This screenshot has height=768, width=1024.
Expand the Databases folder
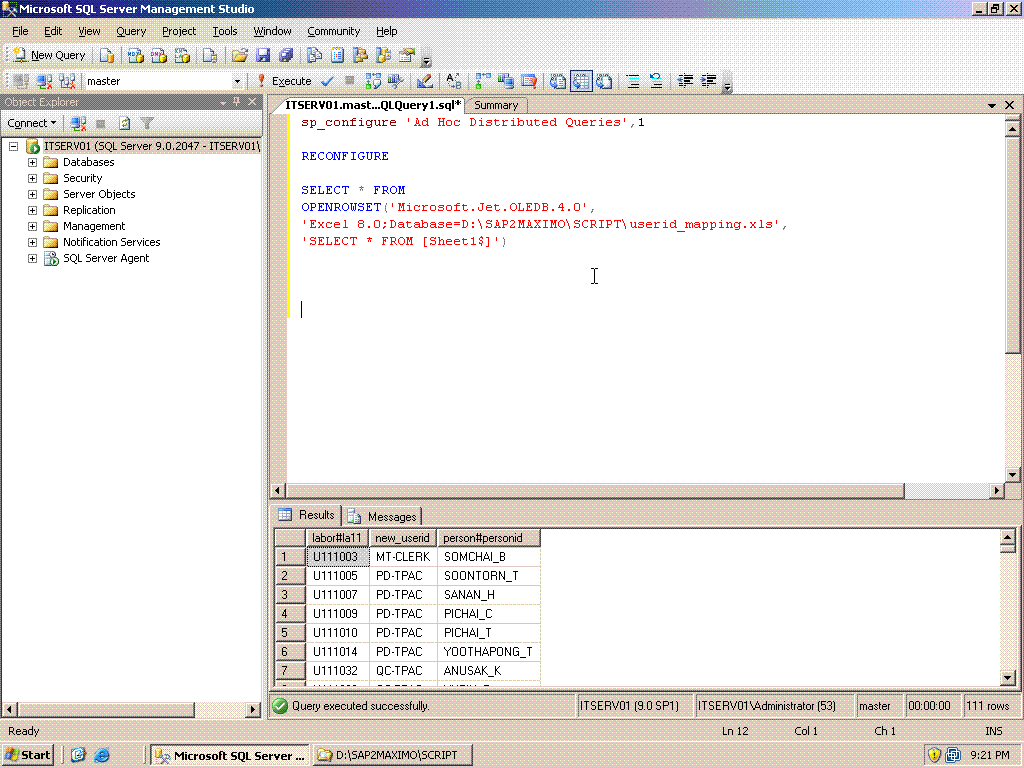32,162
